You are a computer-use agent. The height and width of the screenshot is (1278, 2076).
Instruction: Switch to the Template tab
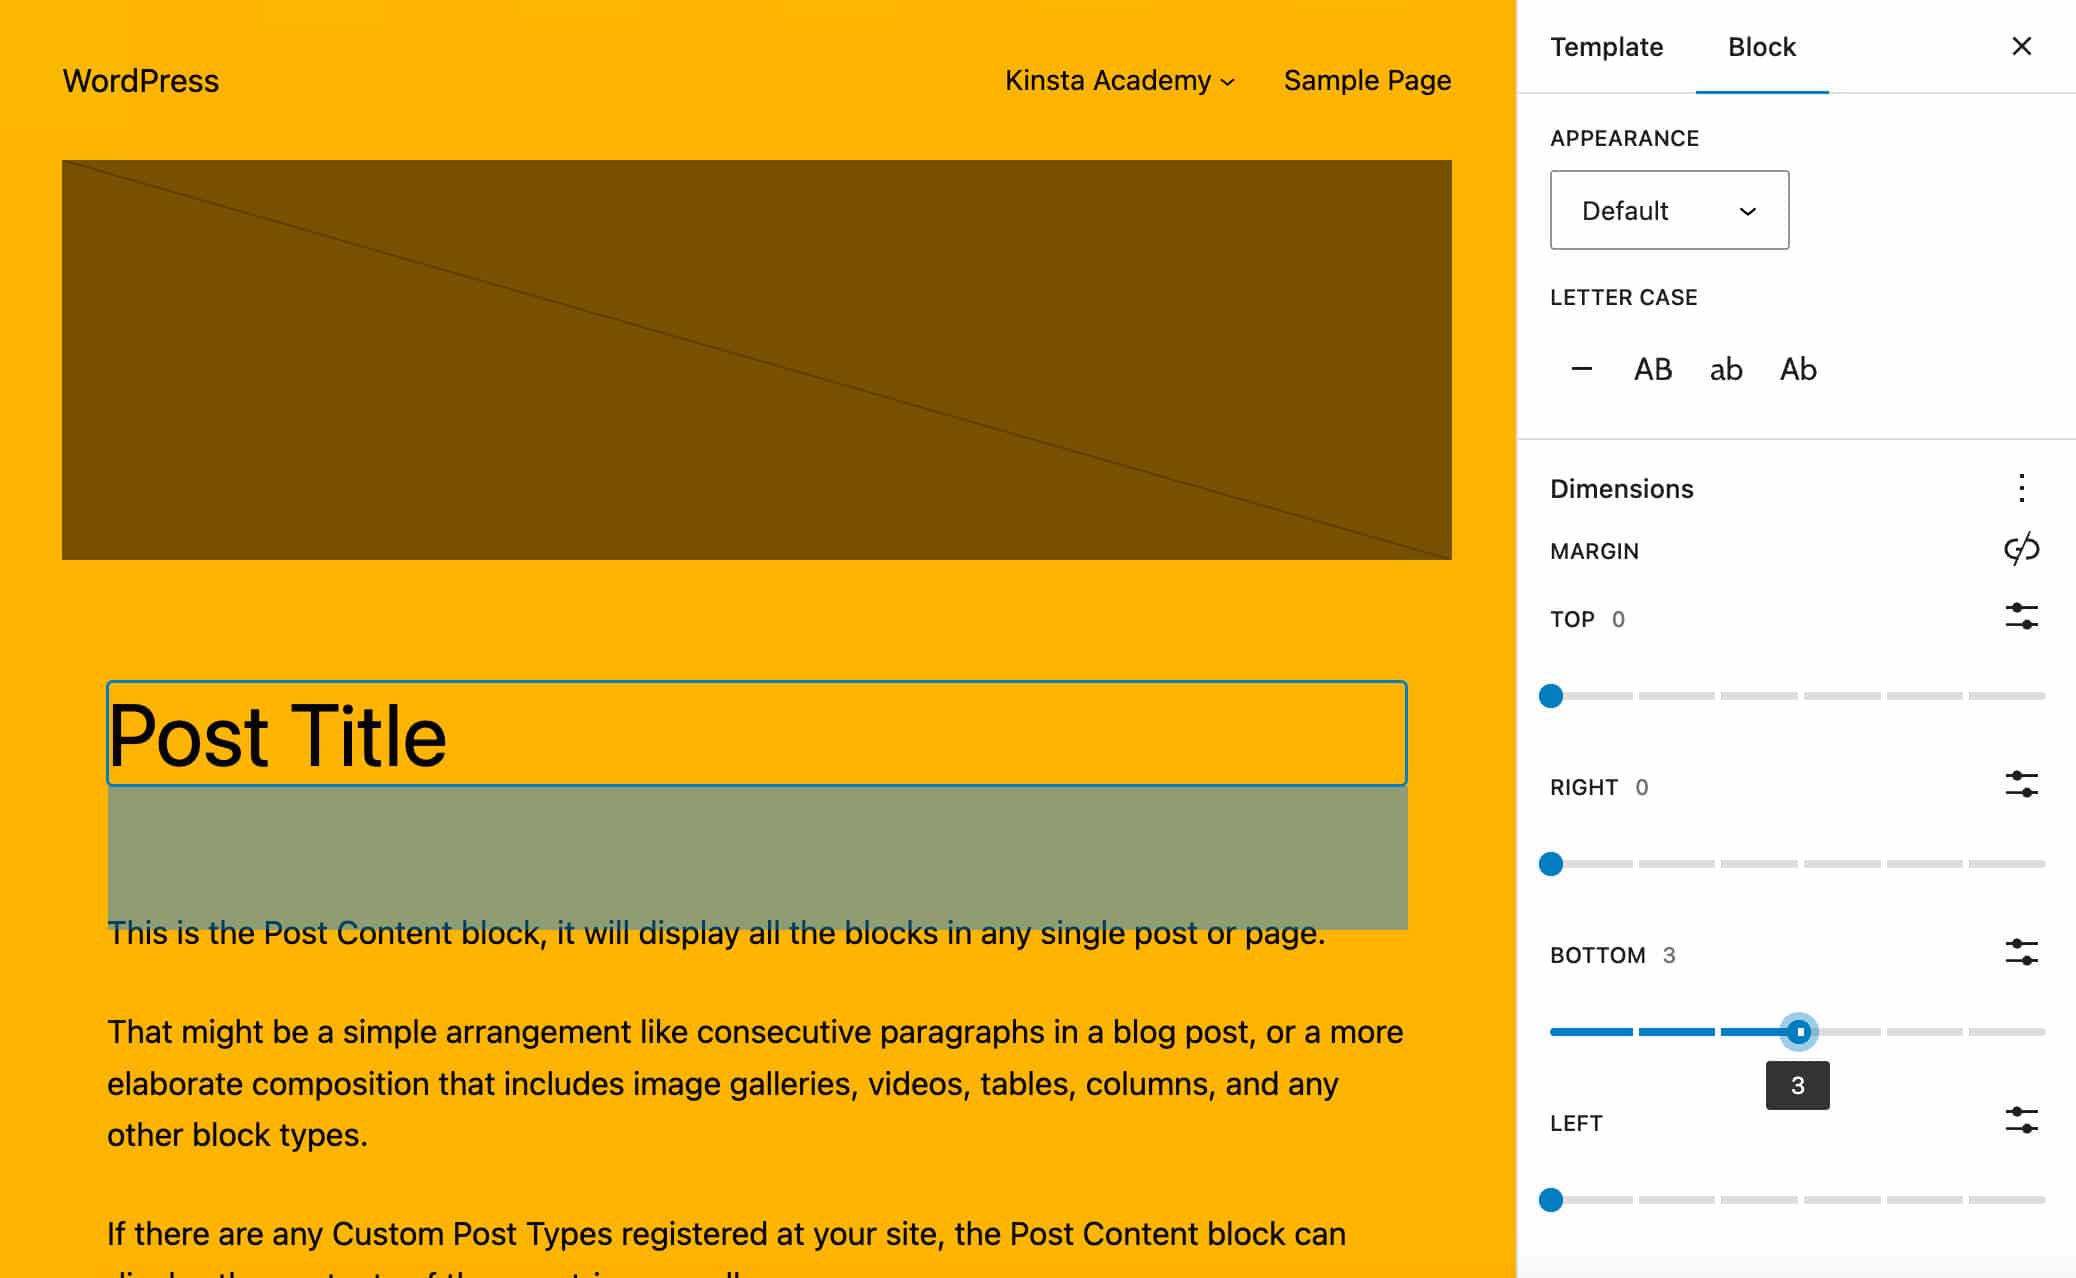1607,46
